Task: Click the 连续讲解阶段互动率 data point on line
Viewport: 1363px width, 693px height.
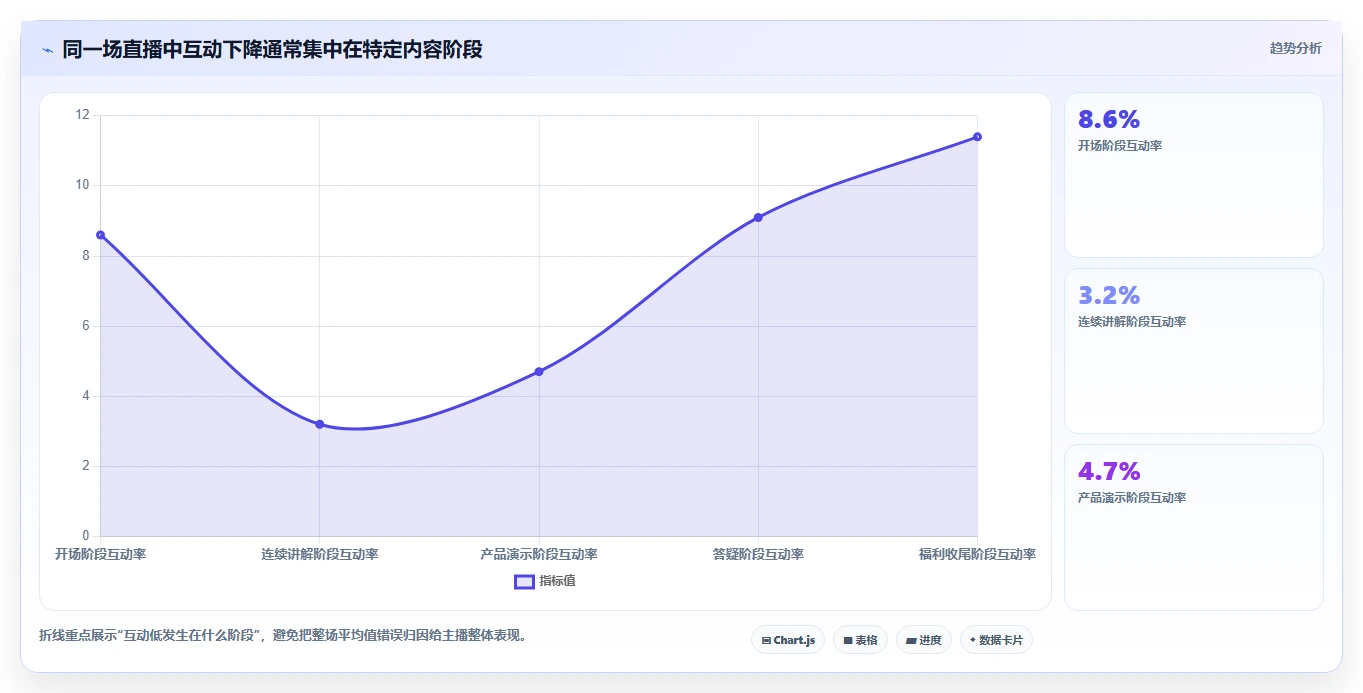Action: point(320,424)
